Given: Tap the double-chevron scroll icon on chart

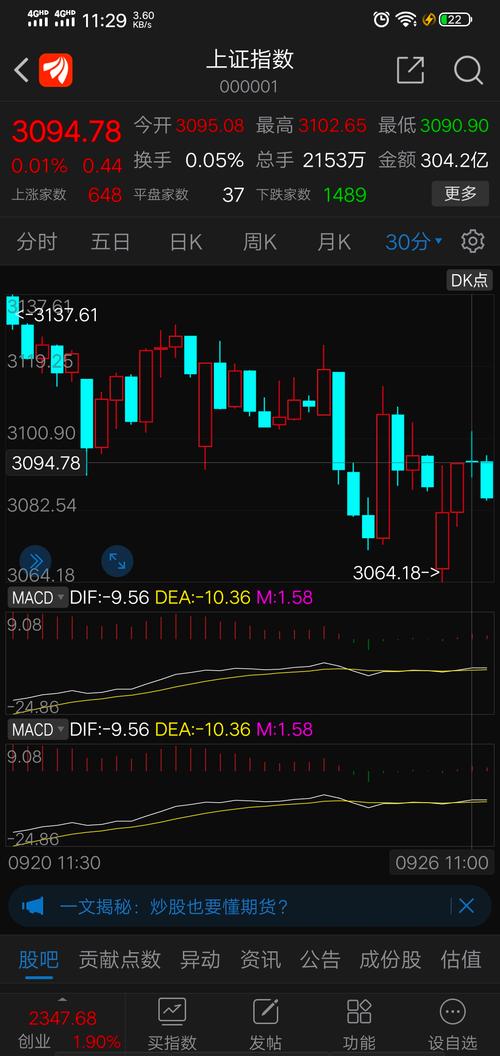Looking at the screenshot, I should click(35, 560).
